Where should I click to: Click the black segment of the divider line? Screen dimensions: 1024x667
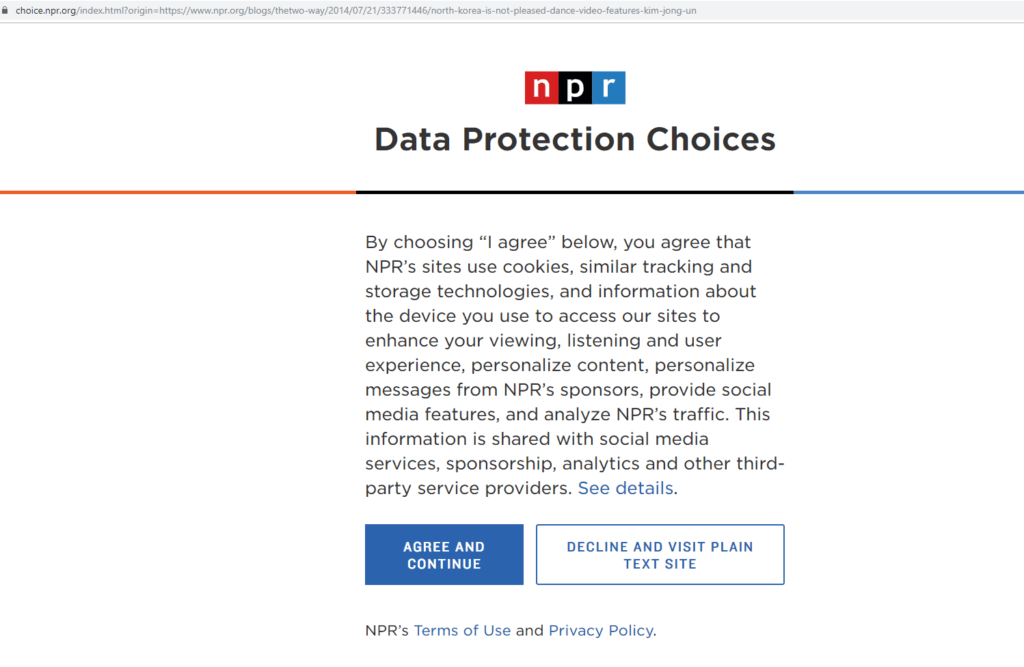[574, 192]
